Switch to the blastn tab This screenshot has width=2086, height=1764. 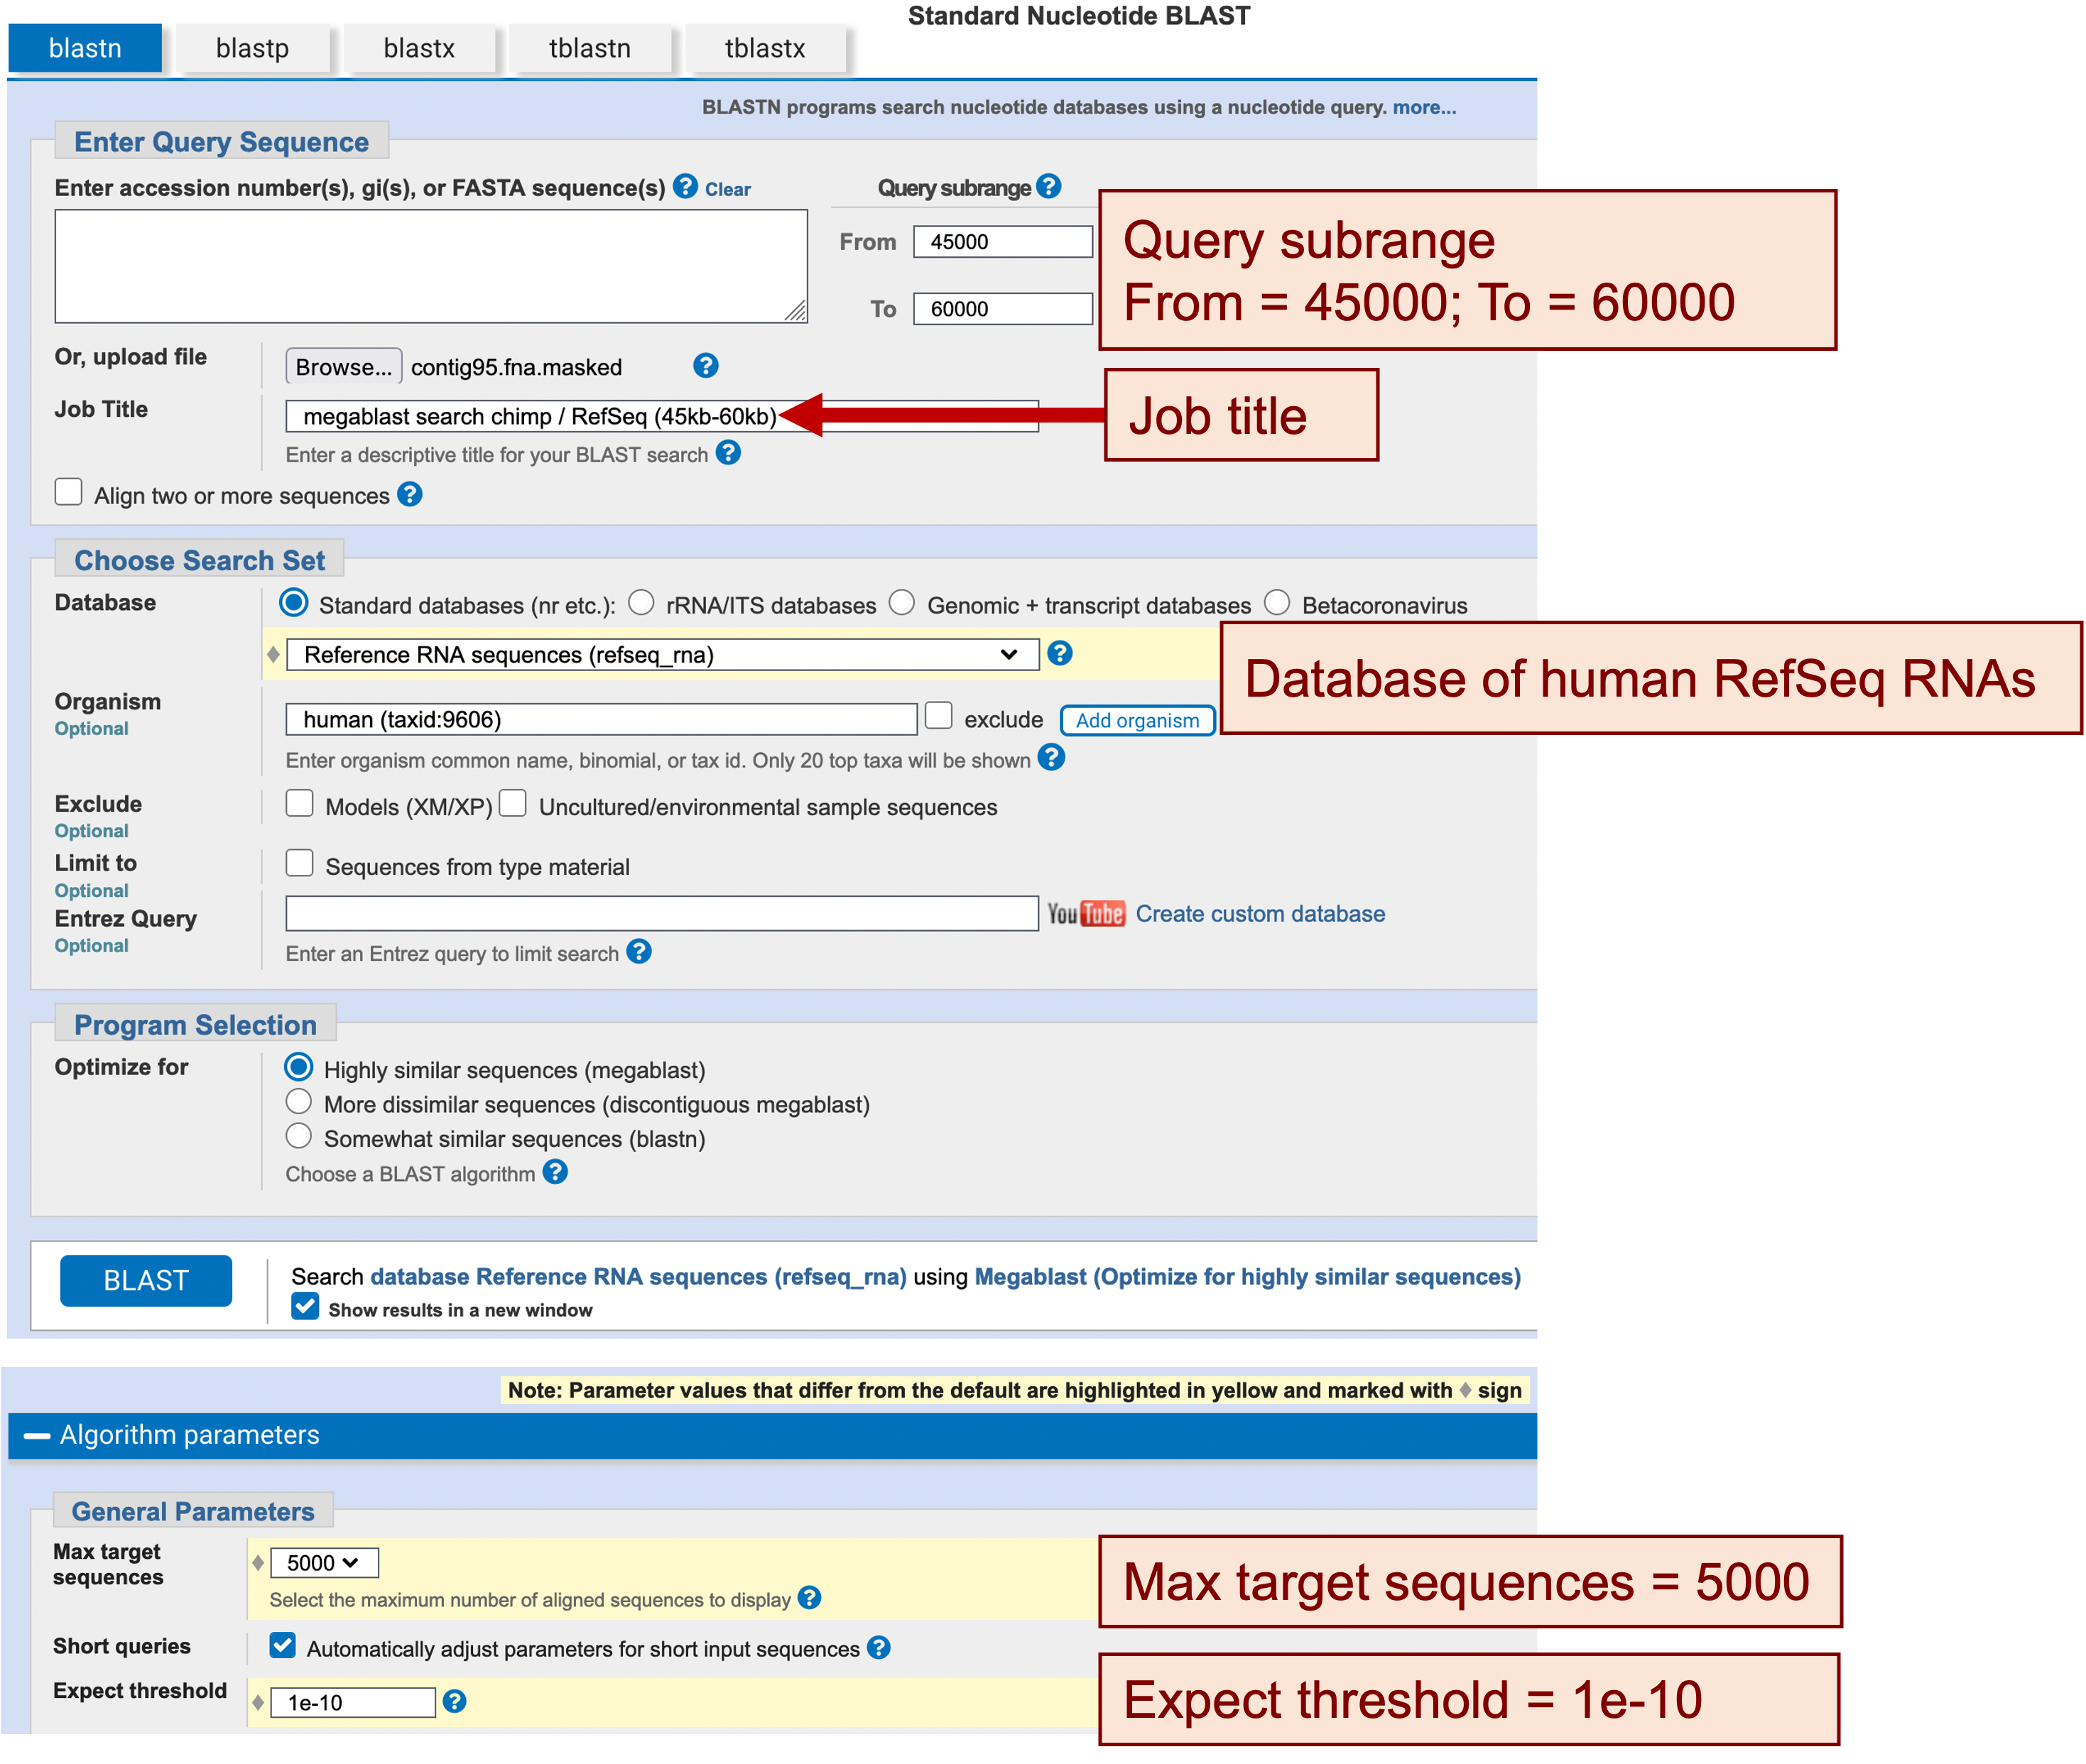click(x=85, y=48)
